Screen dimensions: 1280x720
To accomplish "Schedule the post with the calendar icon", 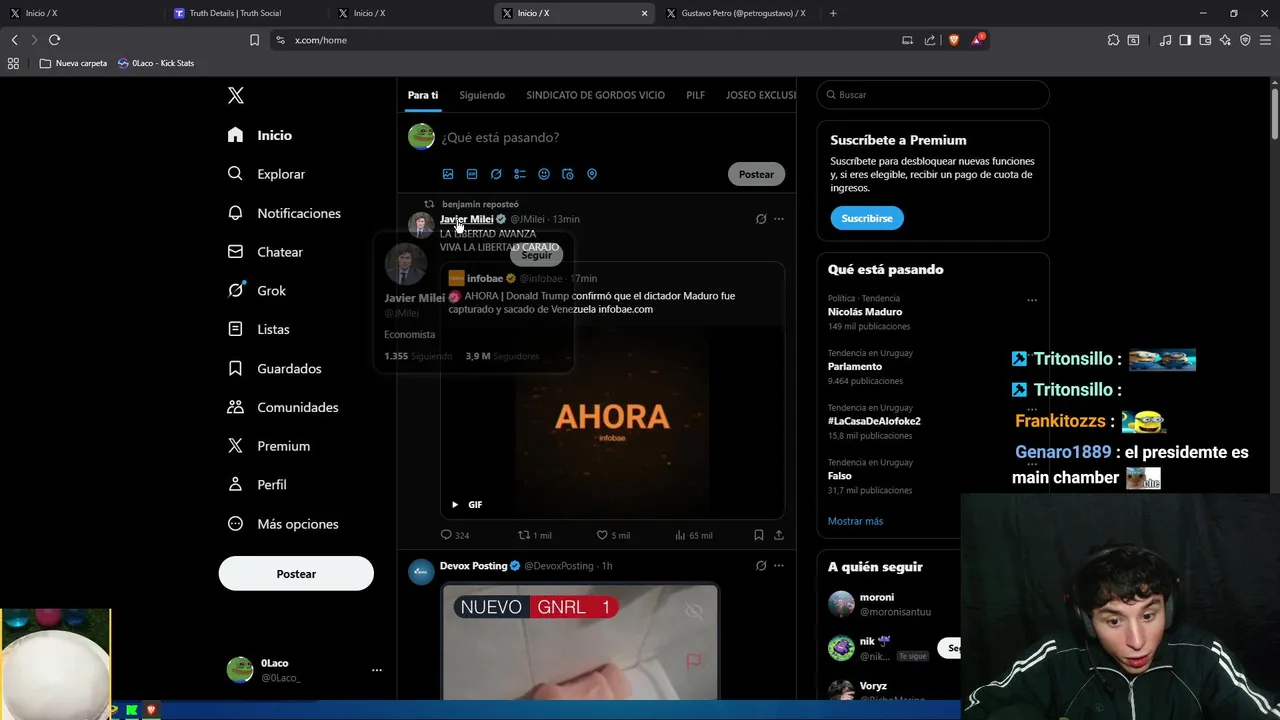I will pos(568,174).
